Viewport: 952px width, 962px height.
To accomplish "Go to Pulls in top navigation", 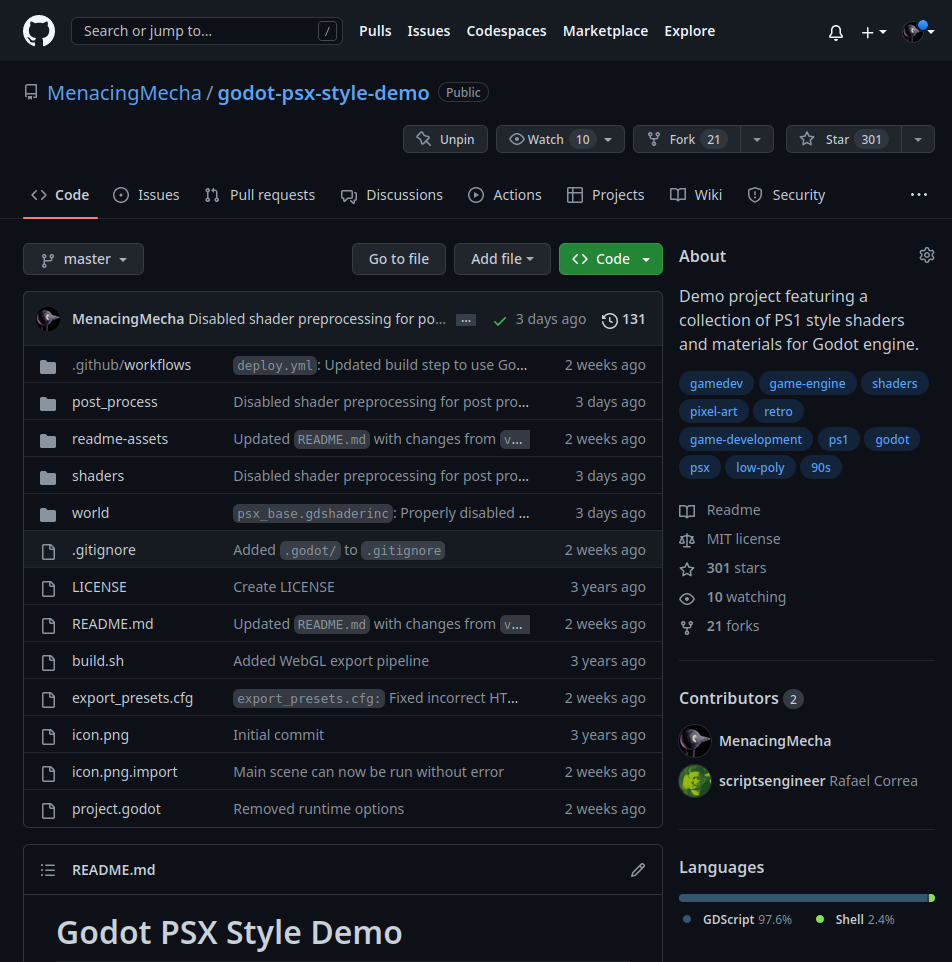I will pyautogui.click(x=375, y=31).
